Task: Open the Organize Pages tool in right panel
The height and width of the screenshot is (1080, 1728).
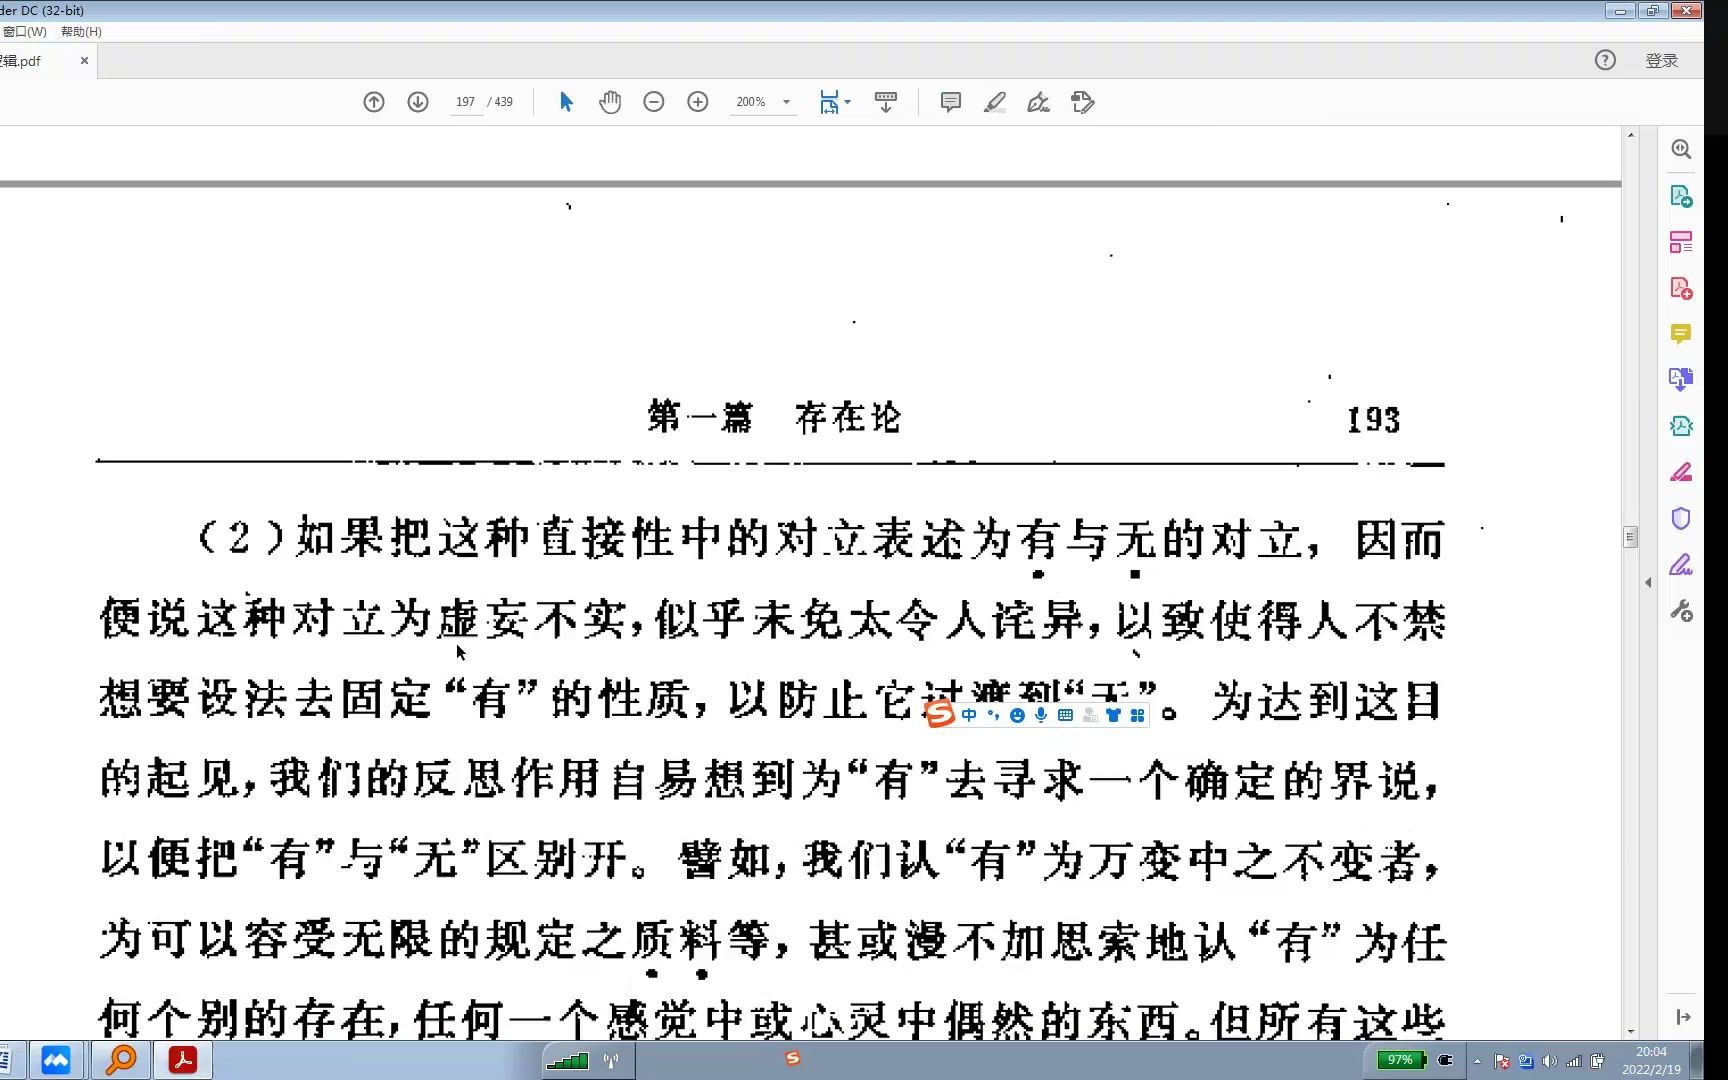Action: 1681,242
